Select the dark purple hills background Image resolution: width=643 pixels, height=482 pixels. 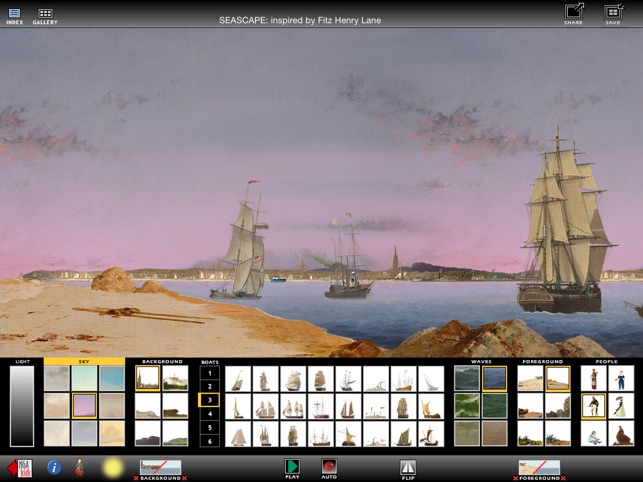pyautogui.click(x=148, y=434)
